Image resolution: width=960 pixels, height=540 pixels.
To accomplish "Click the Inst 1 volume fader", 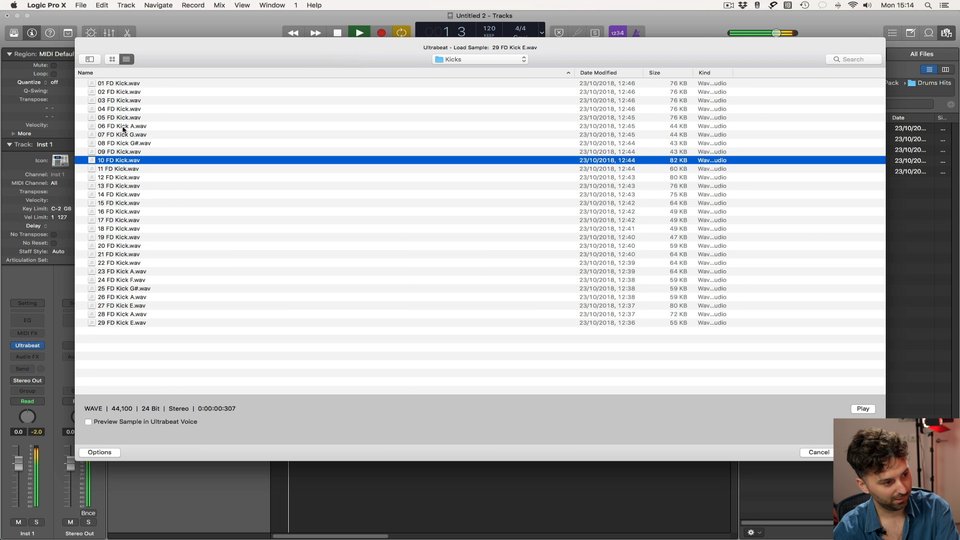I will pos(18,463).
